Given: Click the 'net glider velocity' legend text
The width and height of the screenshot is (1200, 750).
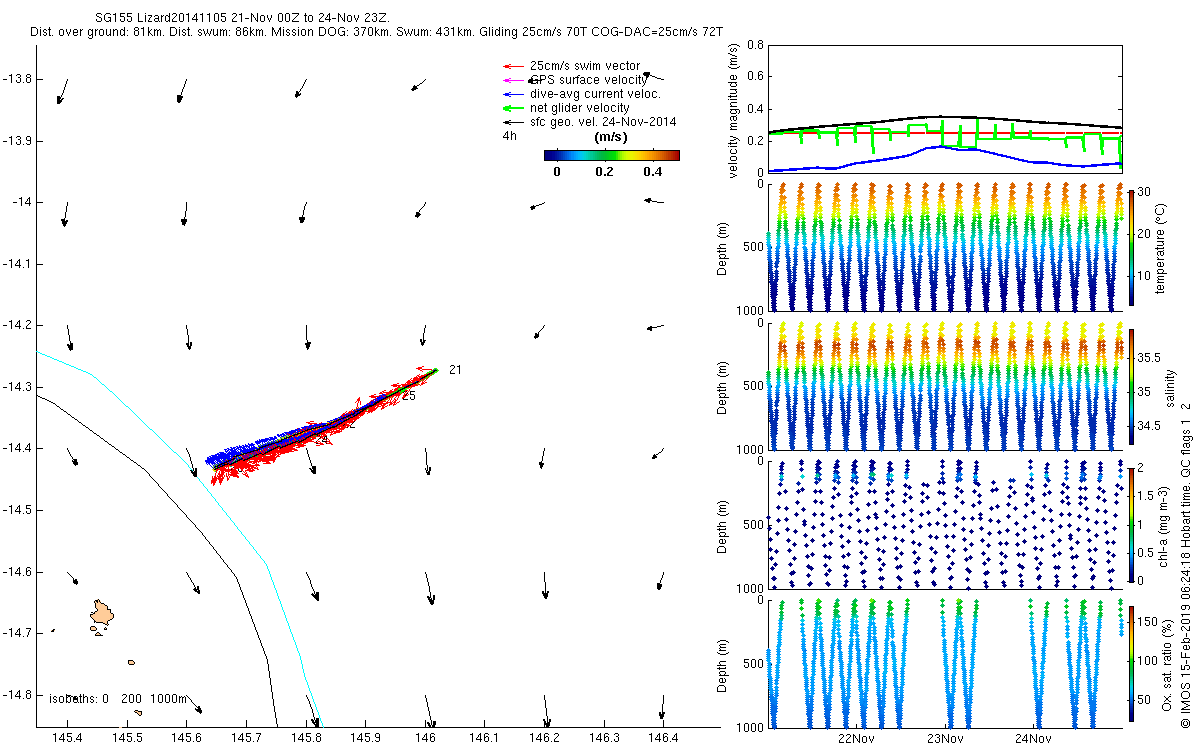Looking at the screenshot, I should [x=580, y=108].
